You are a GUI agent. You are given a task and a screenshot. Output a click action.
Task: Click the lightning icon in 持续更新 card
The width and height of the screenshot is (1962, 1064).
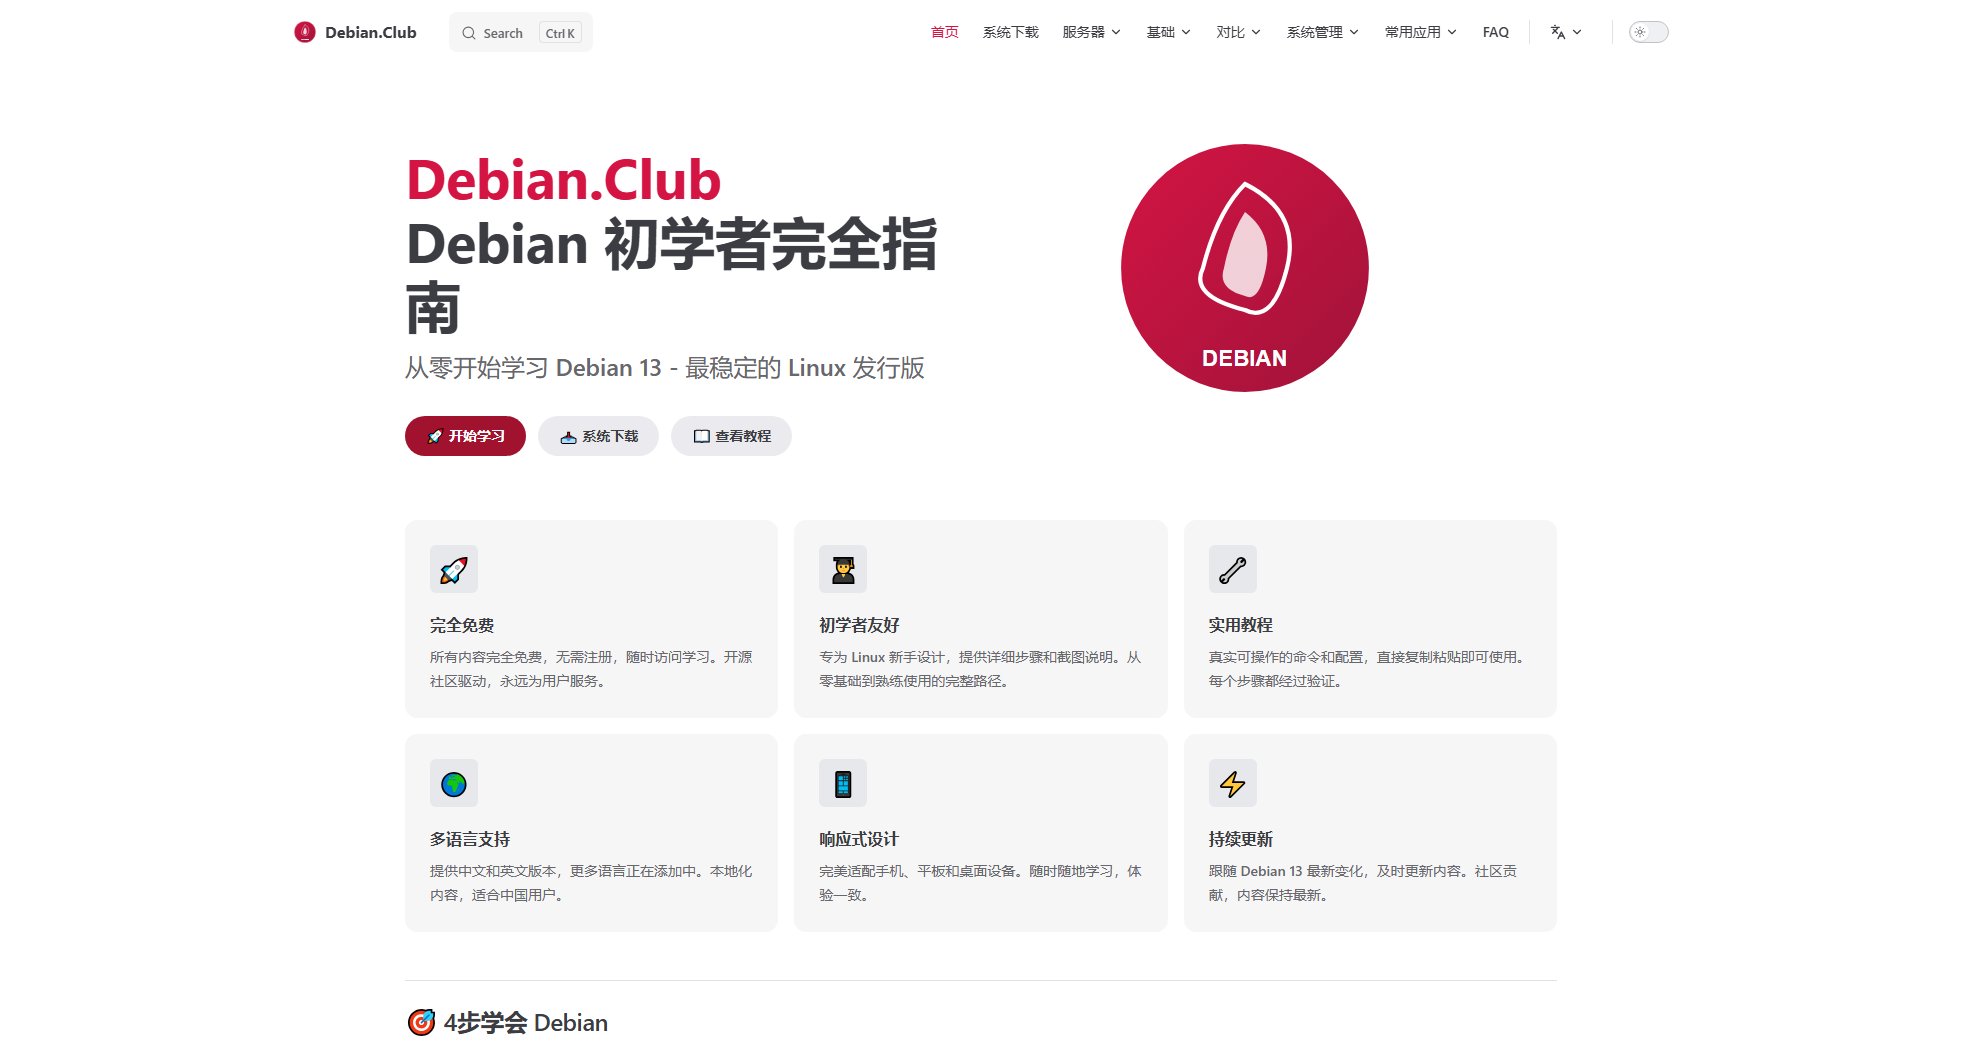click(x=1233, y=784)
